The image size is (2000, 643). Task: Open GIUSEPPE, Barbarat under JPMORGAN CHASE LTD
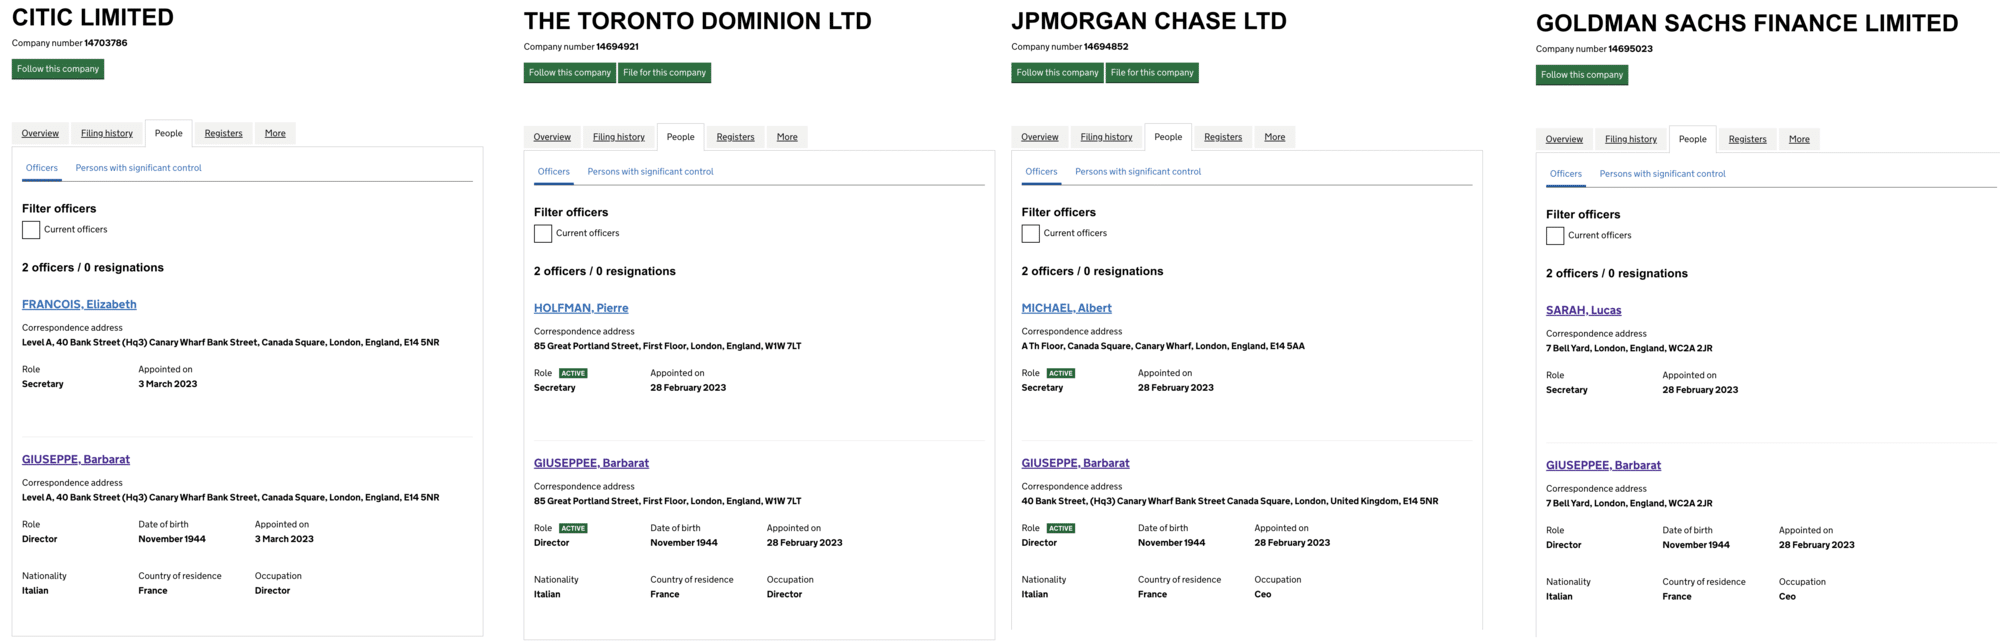pos(1075,463)
